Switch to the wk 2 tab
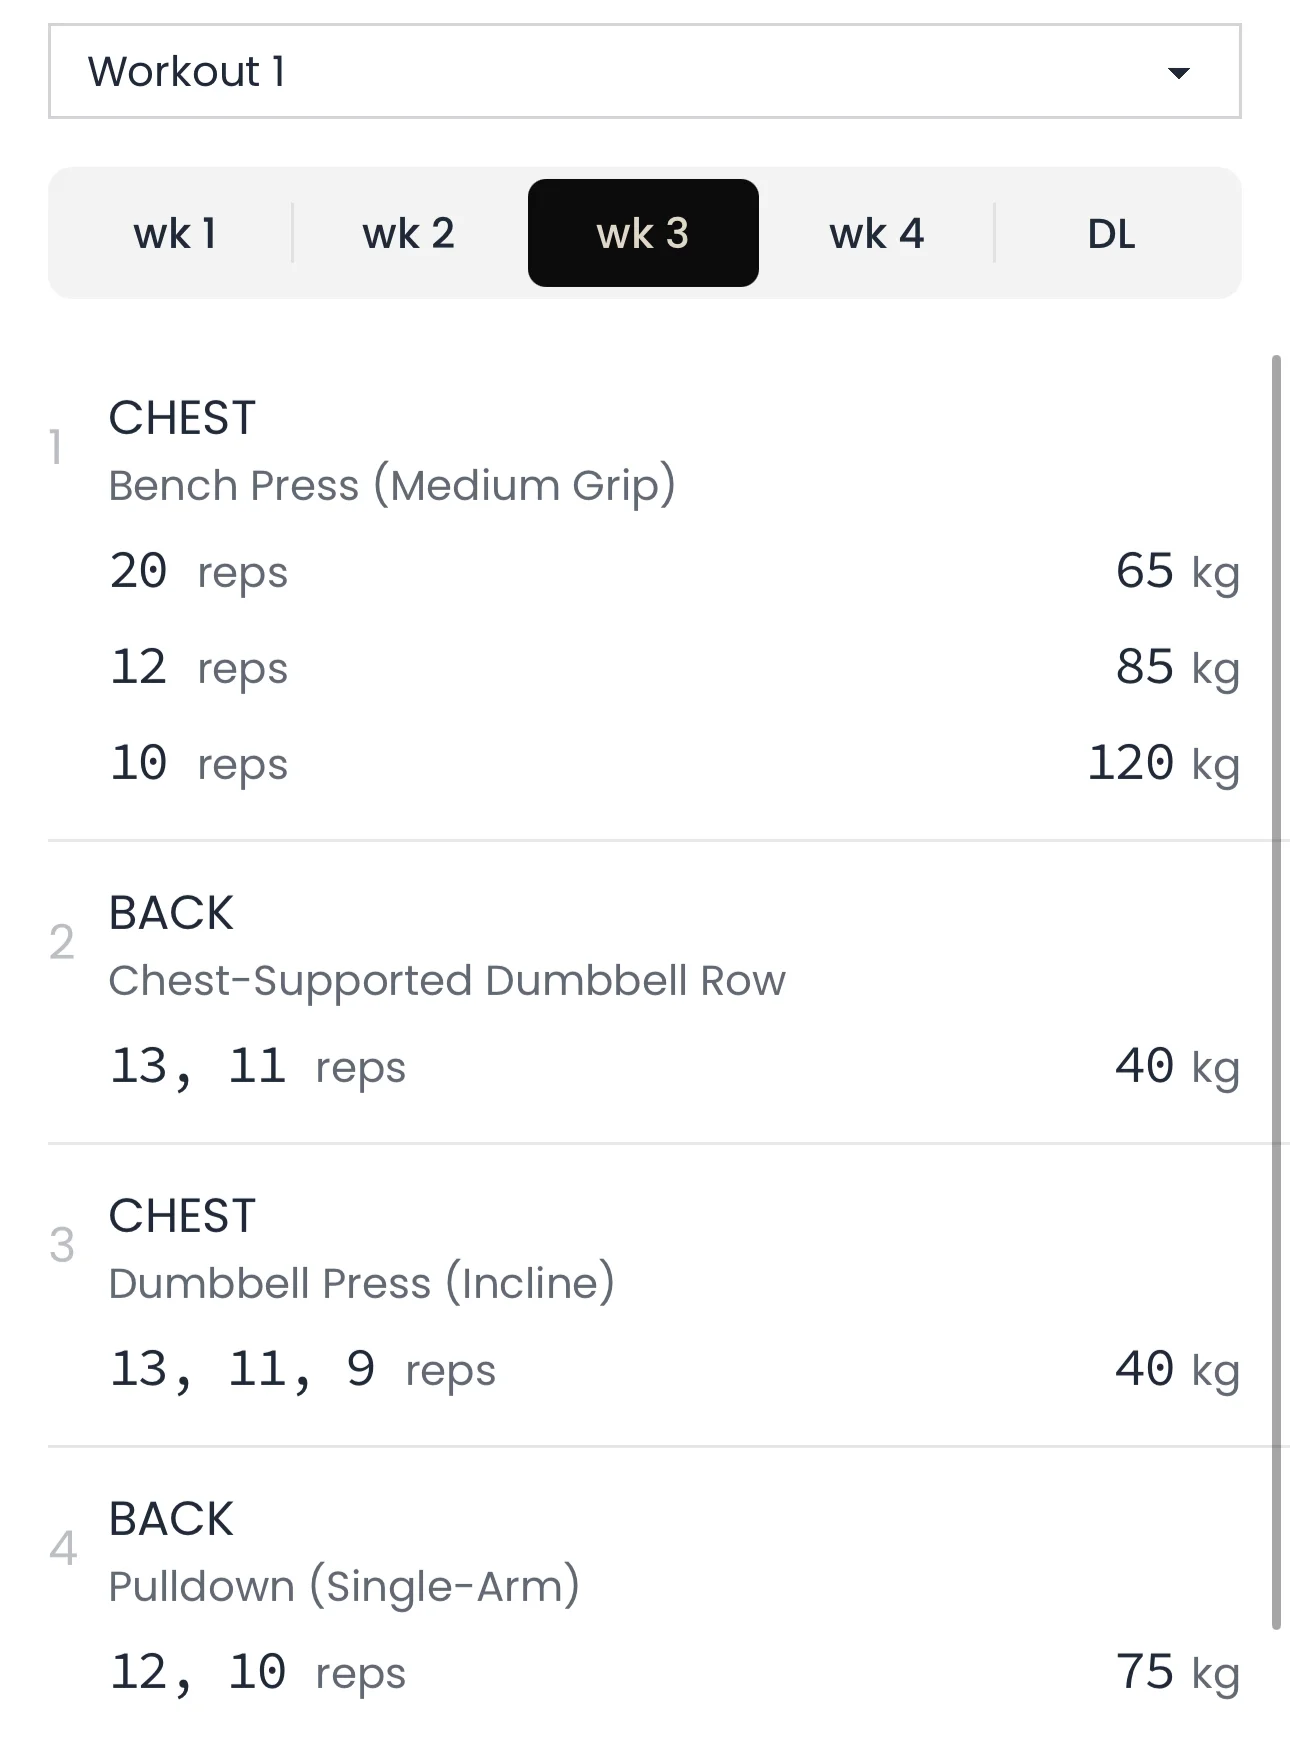 coord(408,234)
